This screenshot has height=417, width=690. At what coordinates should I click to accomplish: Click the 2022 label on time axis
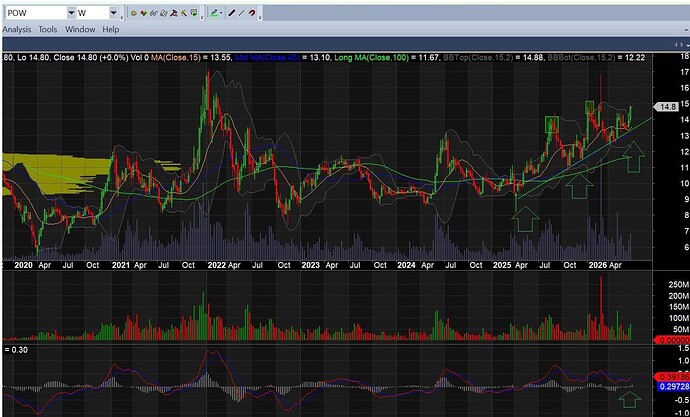pos(217,265)
